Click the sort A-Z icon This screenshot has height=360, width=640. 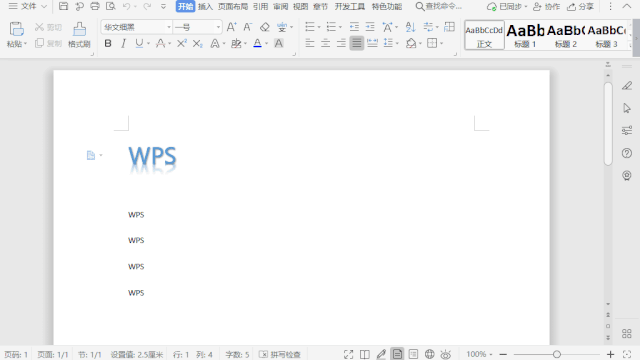coord(410,27)
